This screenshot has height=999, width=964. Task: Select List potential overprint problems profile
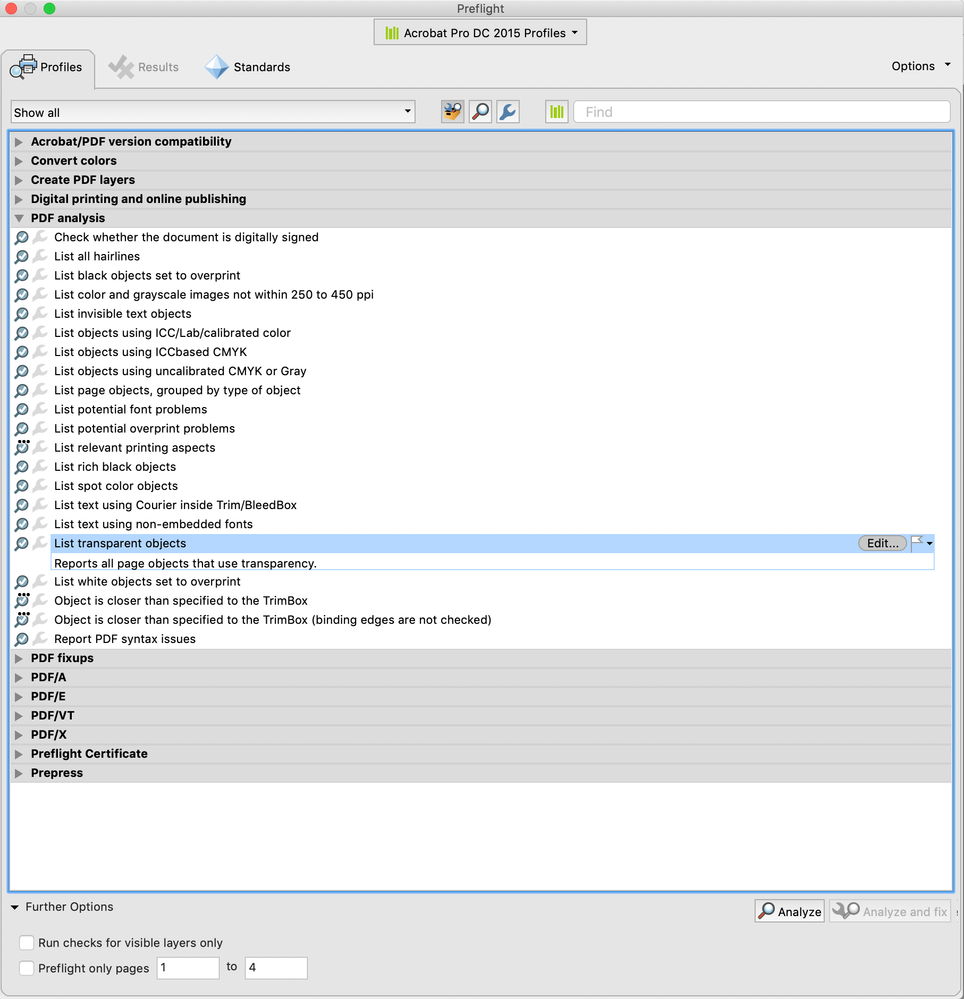pos(145,428)
